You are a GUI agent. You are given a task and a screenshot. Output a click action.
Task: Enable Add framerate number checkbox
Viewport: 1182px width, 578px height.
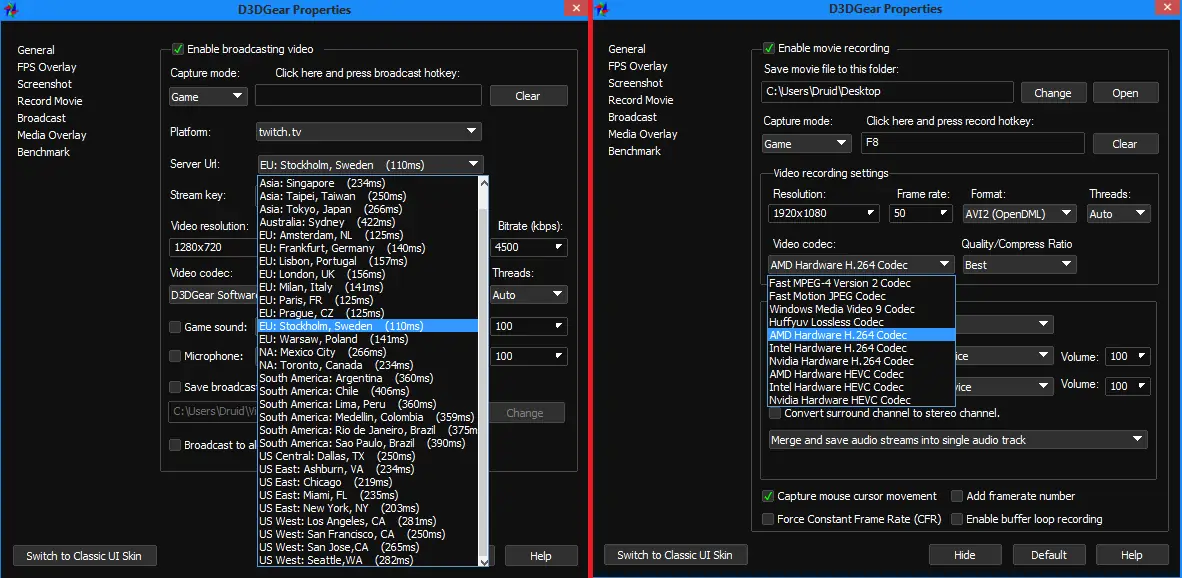click(957, 496)
